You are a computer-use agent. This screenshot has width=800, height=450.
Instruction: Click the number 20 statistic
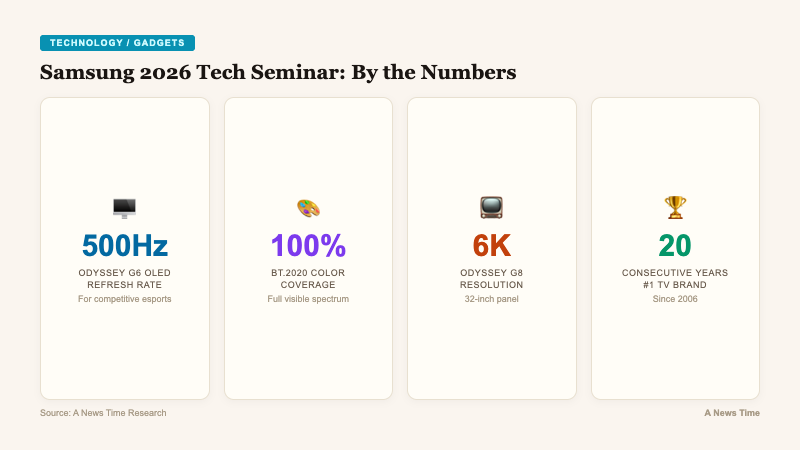(675, 245)
